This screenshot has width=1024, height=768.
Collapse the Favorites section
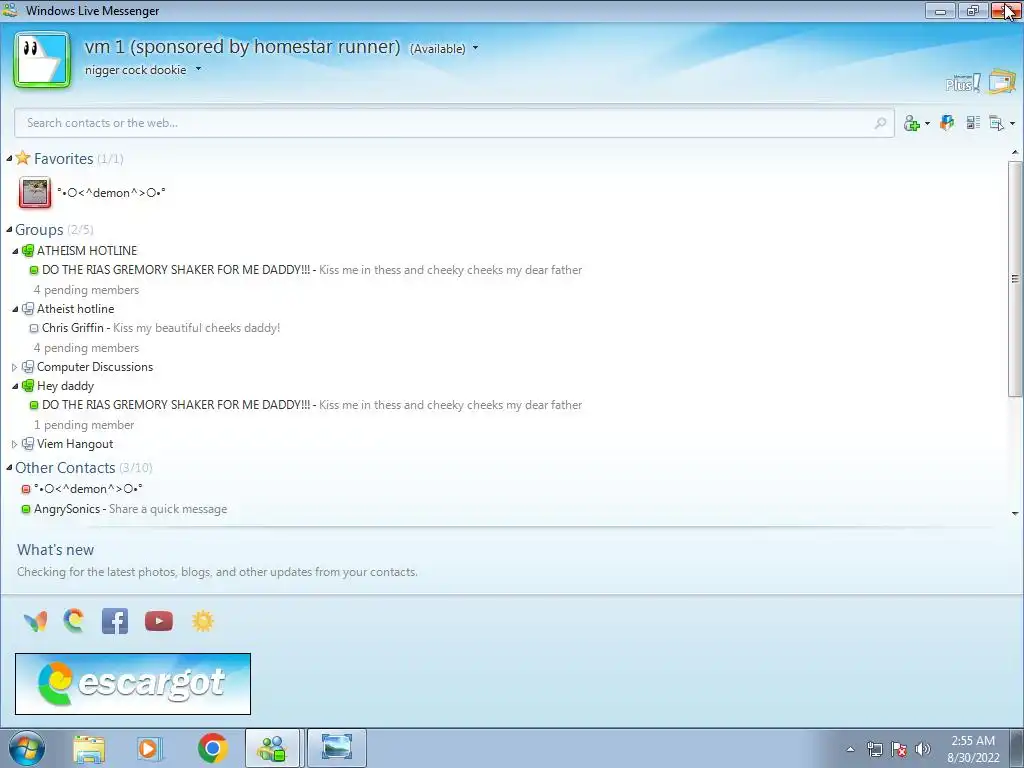pos(9,159)
